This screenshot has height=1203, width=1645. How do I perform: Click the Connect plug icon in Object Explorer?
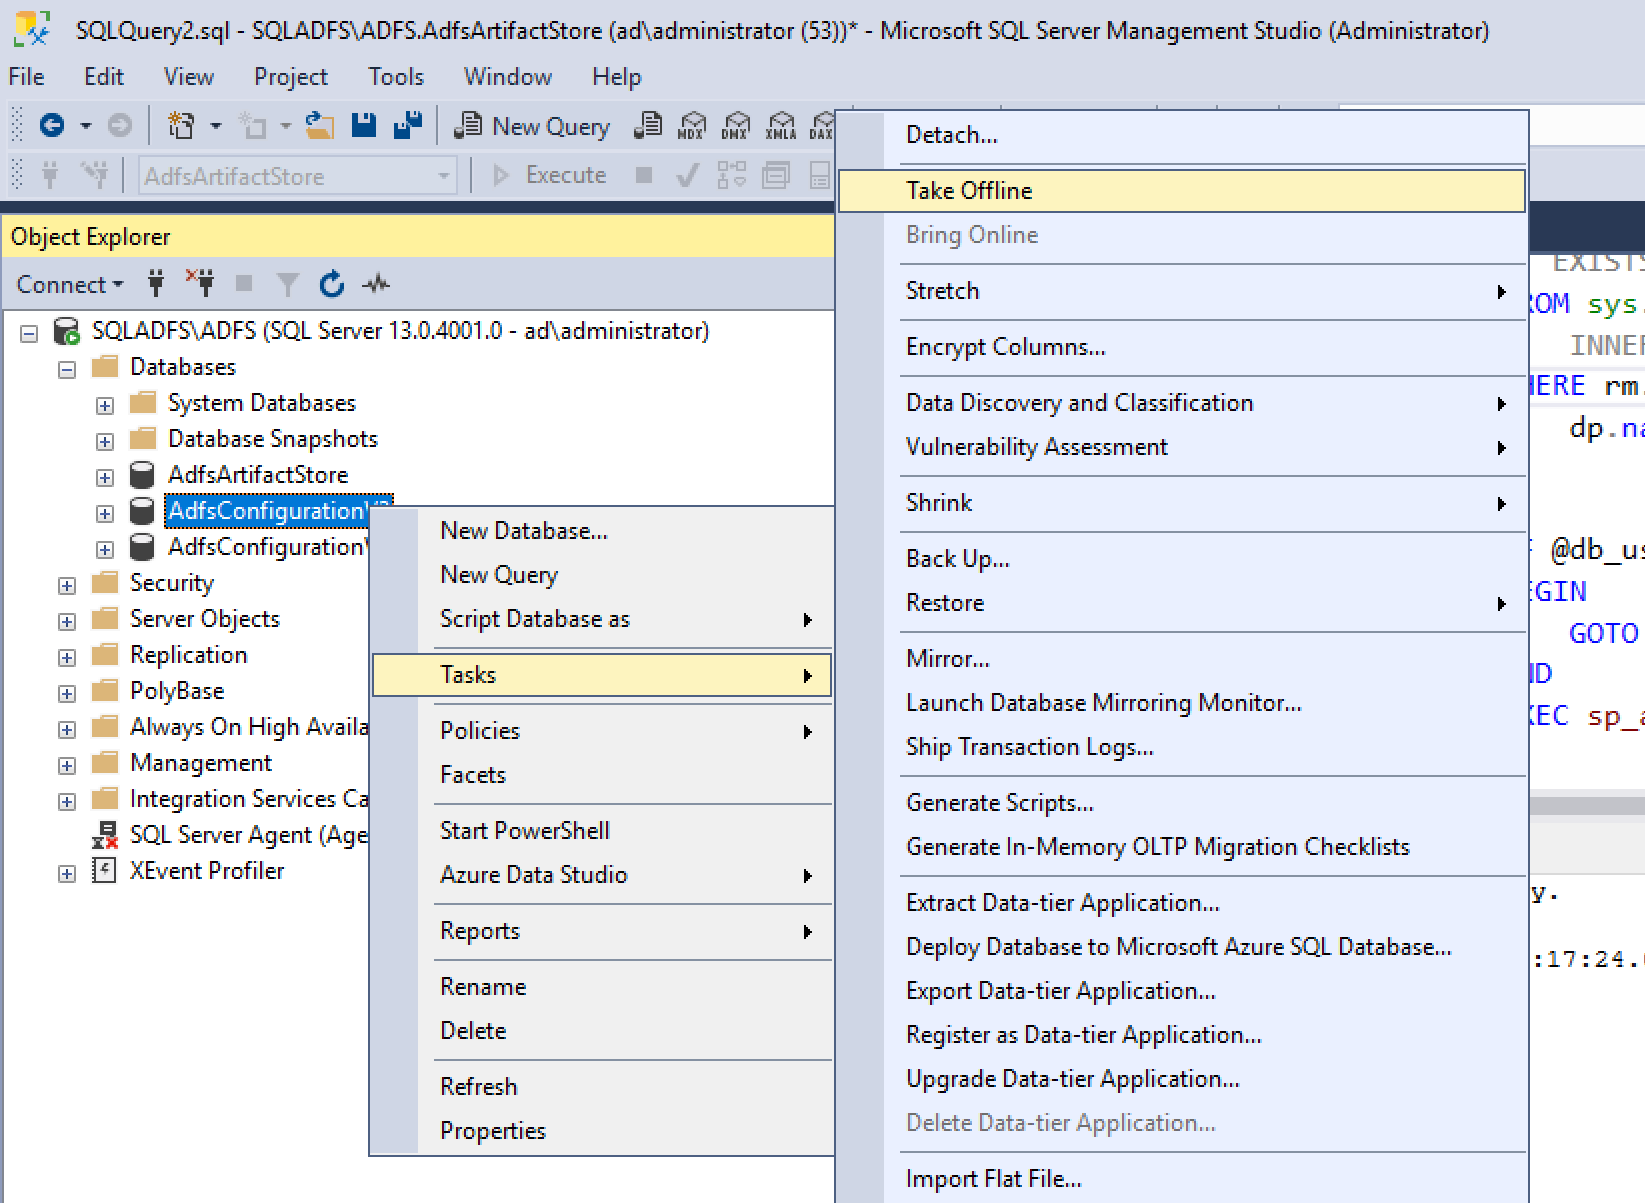(x=156, y=284)
